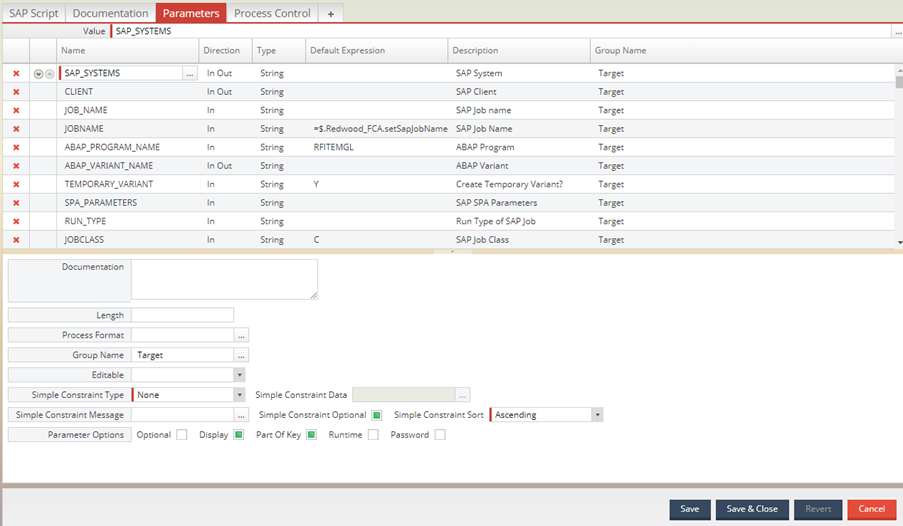
Task: Collapse the parameter details splitter handle
Action: 452,252
